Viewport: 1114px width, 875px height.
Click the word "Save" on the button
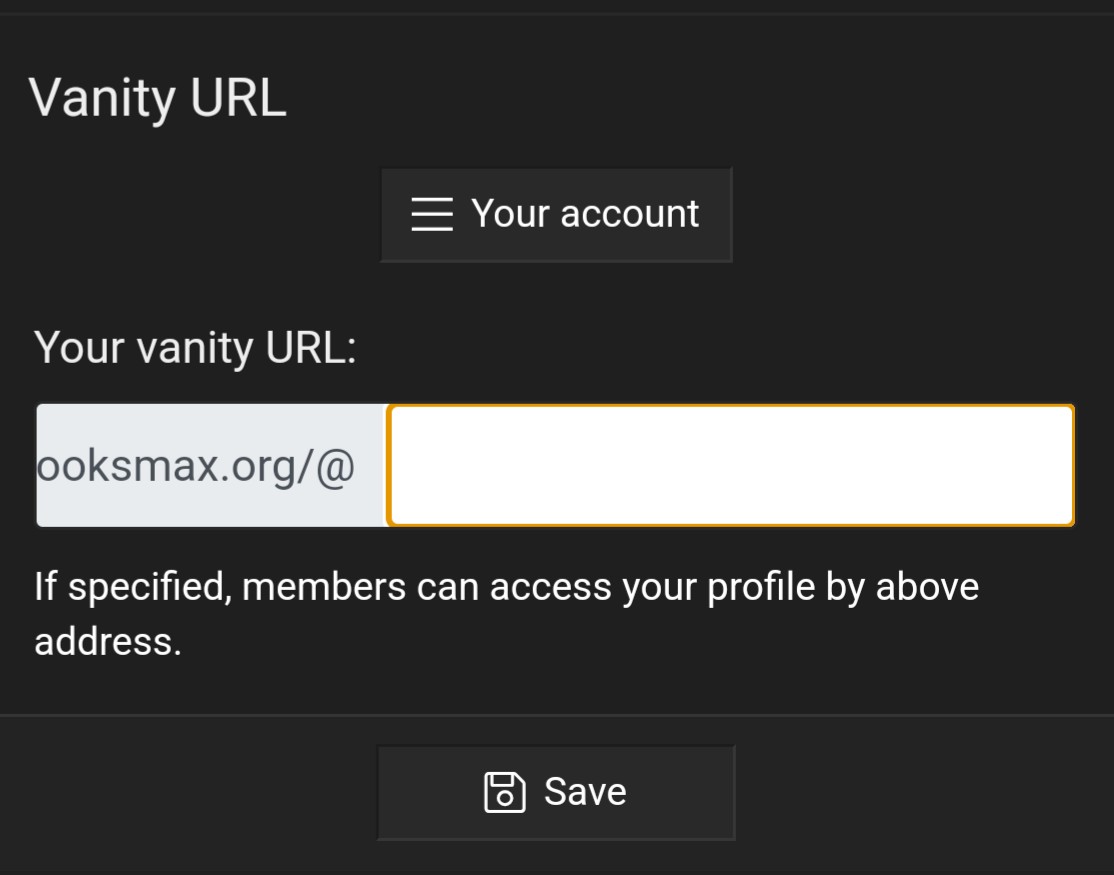585,792
